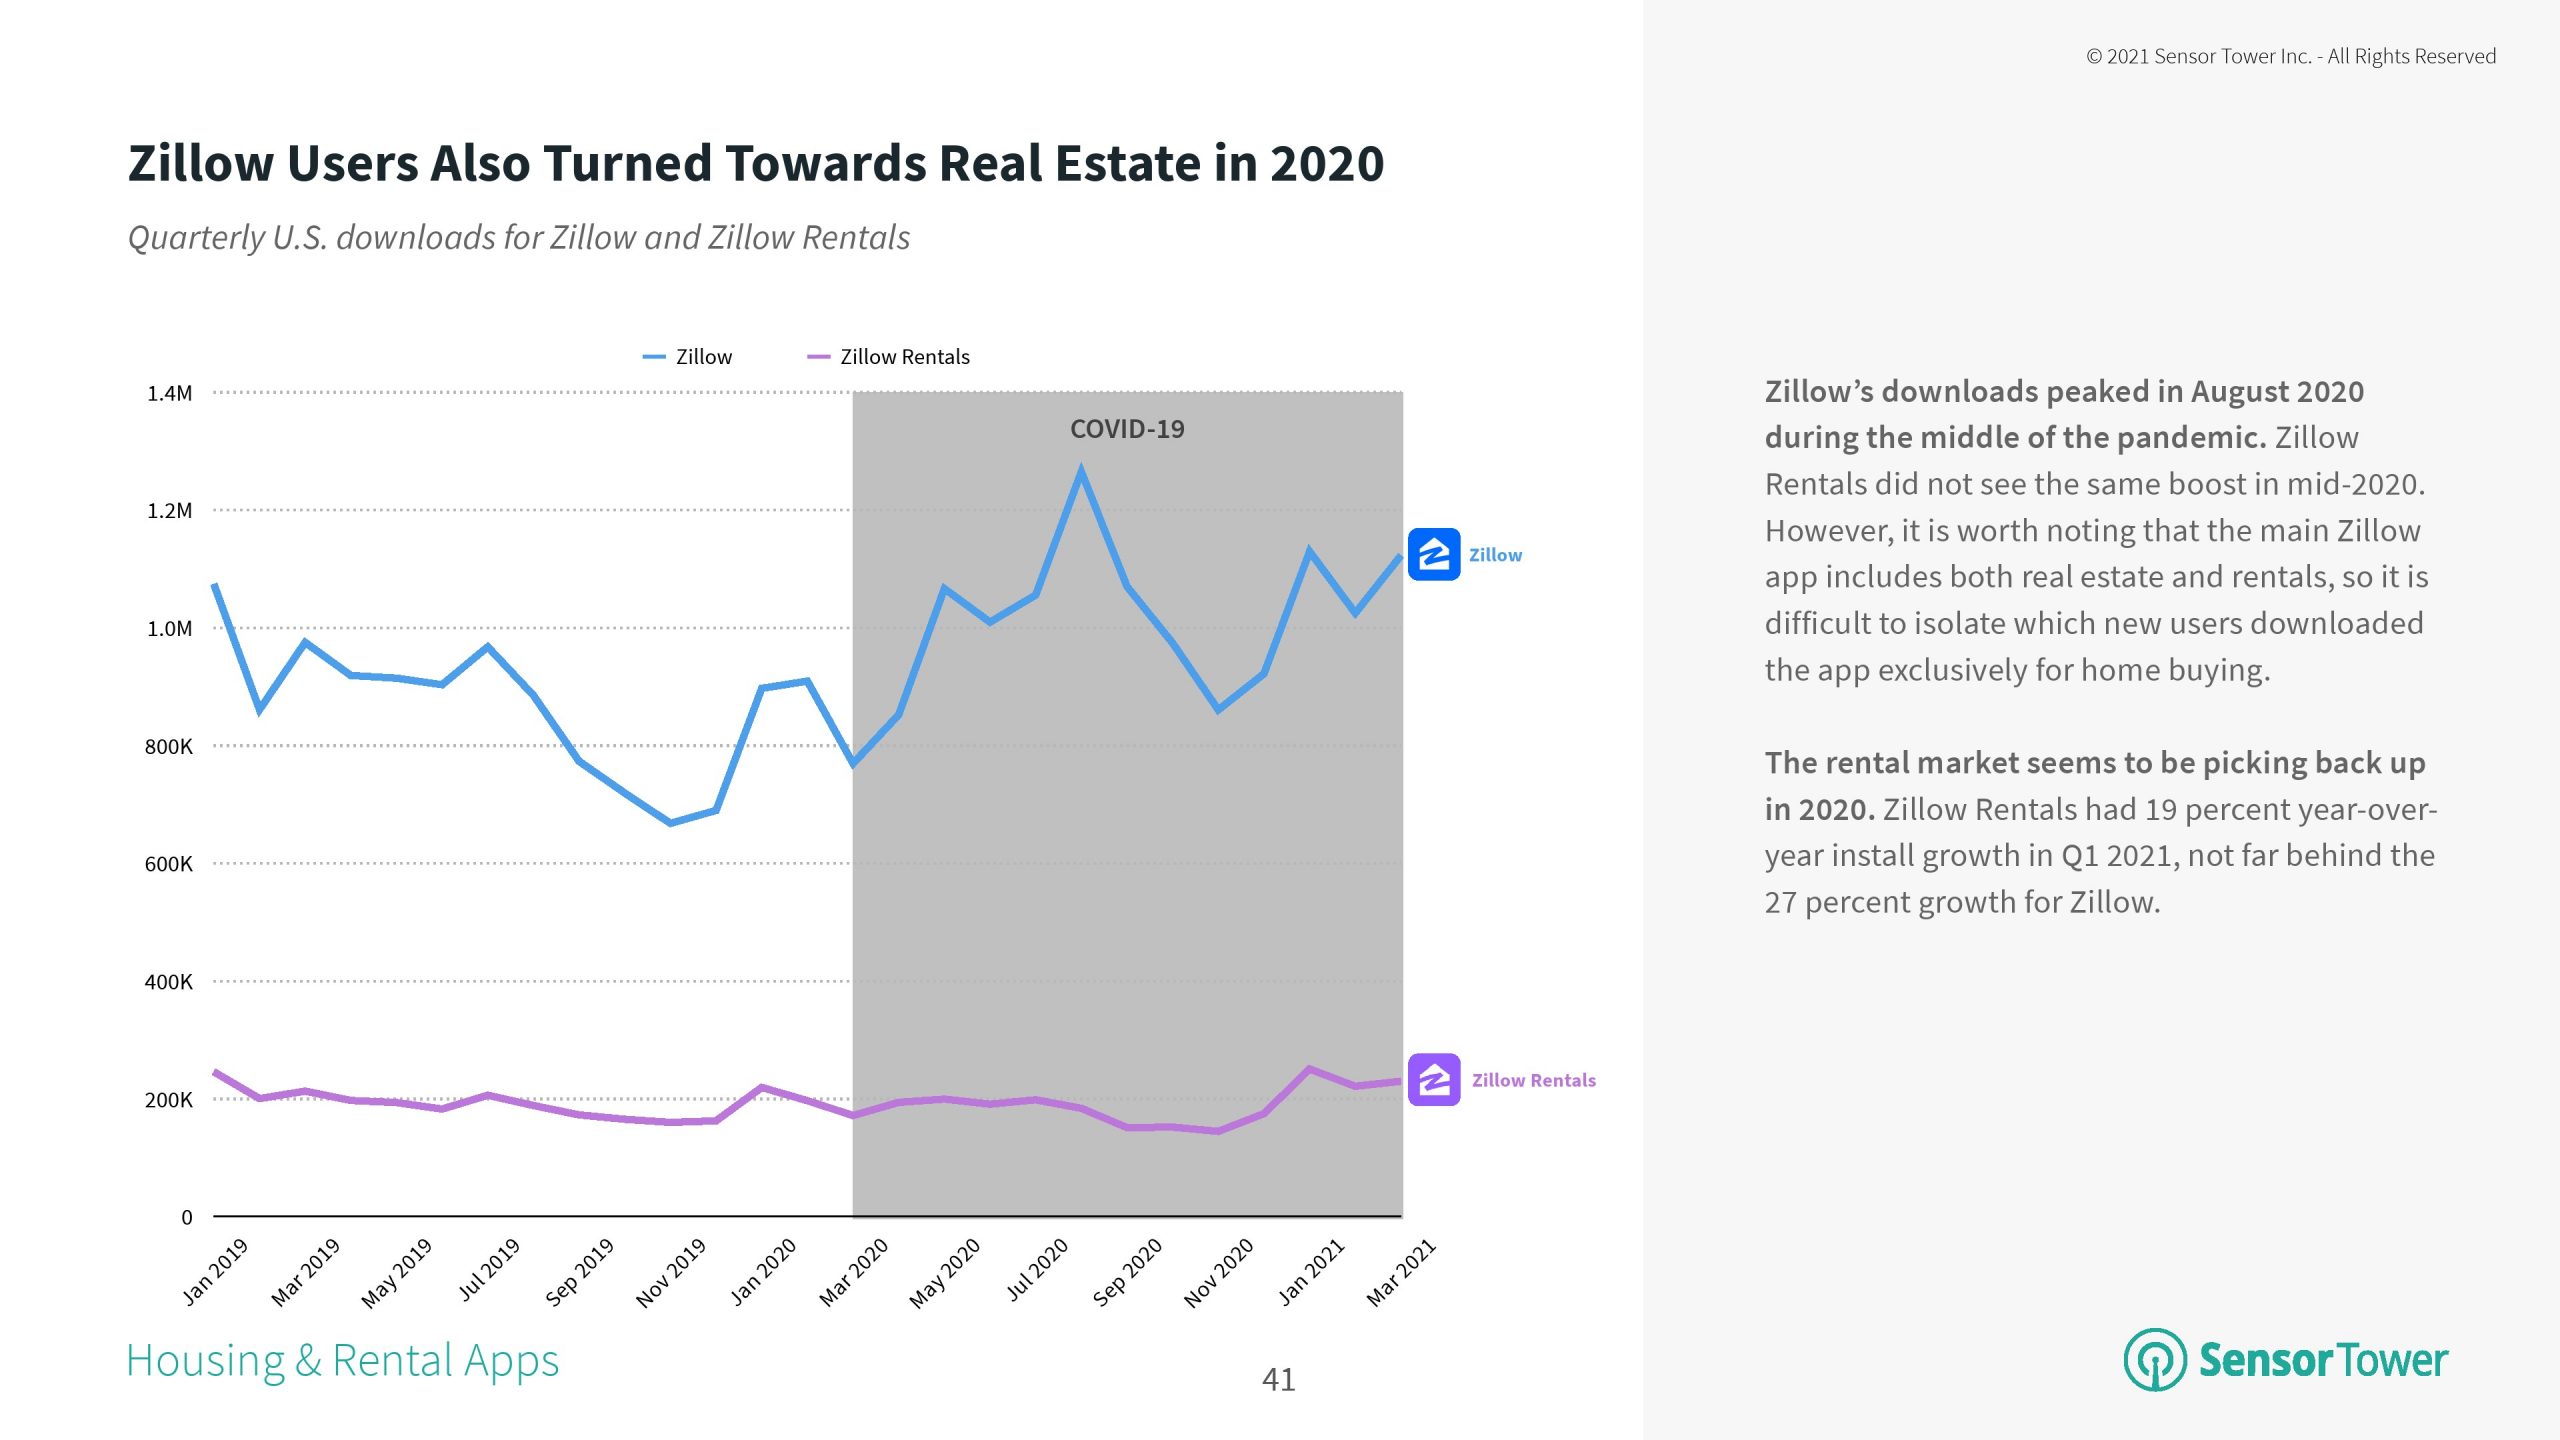Click the '1.2M' y-axis label
This screenshot has height=1440, width=2560.
(x=169, y=511)
